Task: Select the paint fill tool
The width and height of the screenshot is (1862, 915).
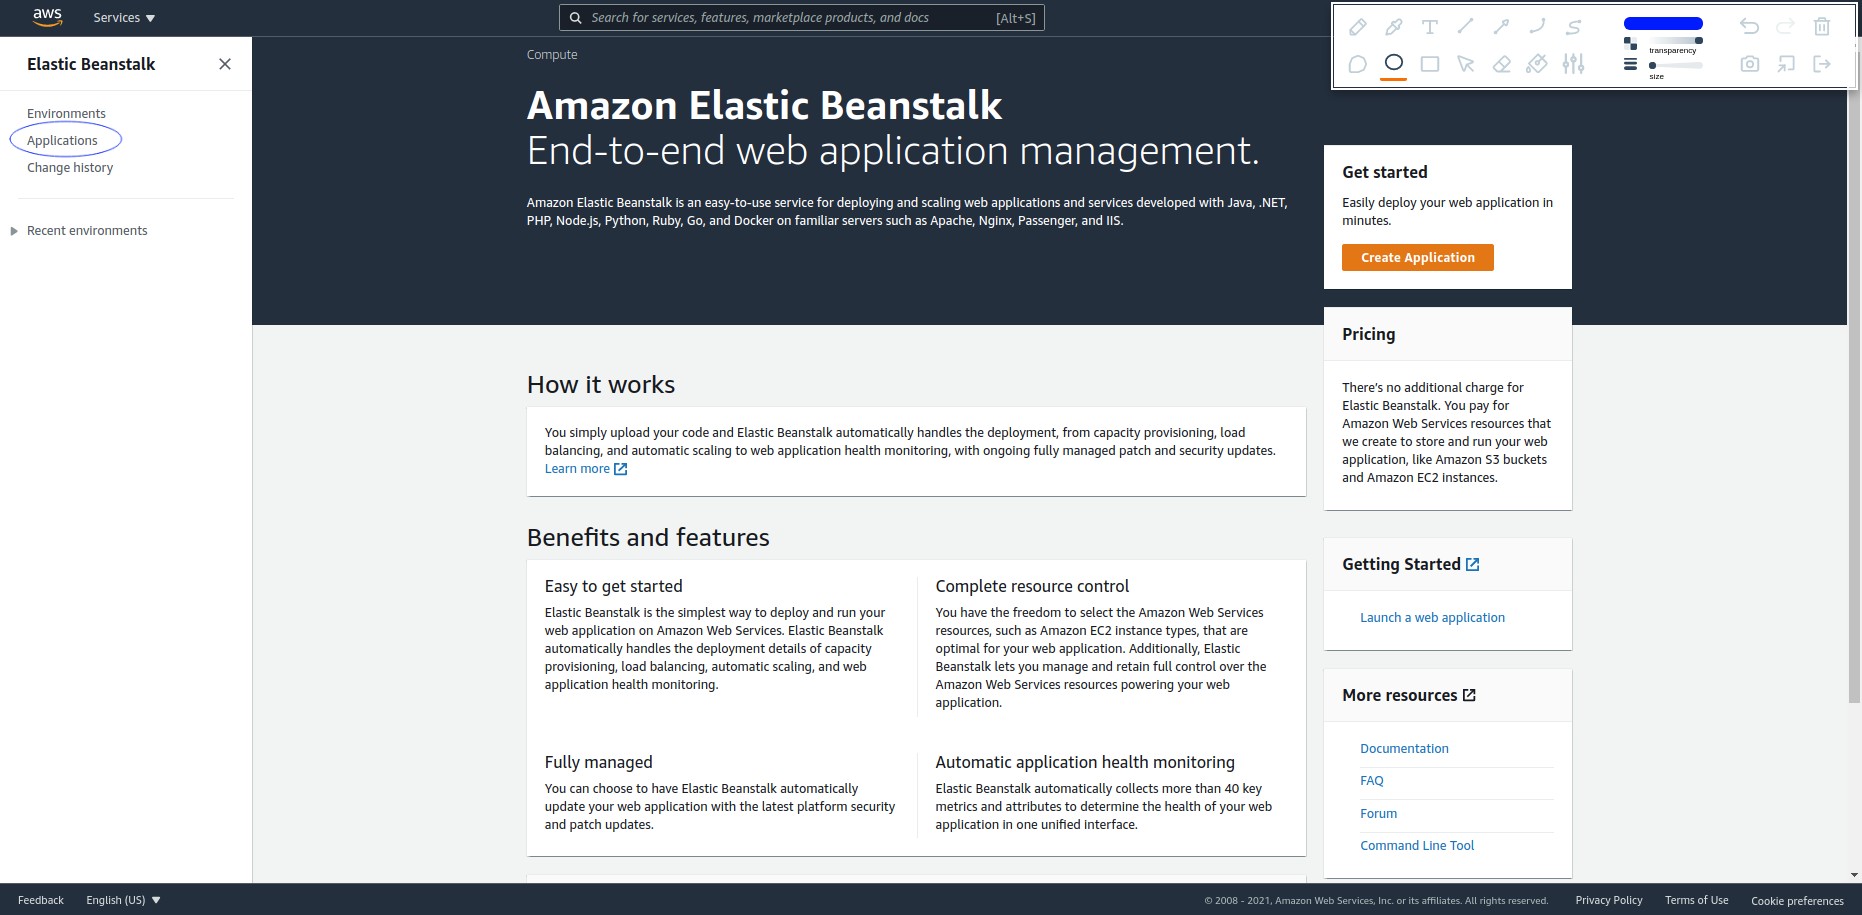Action: pyautogui.click(x=1537, y=64)
